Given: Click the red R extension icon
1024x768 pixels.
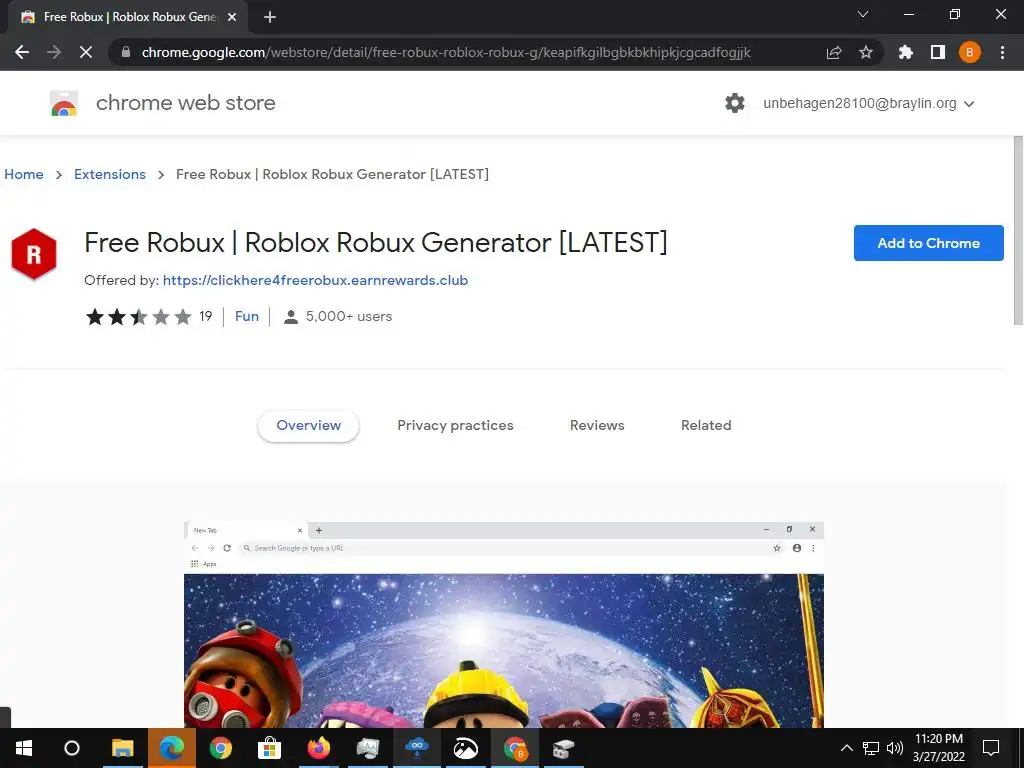Looking at the screenshot, I should [34, 254].
